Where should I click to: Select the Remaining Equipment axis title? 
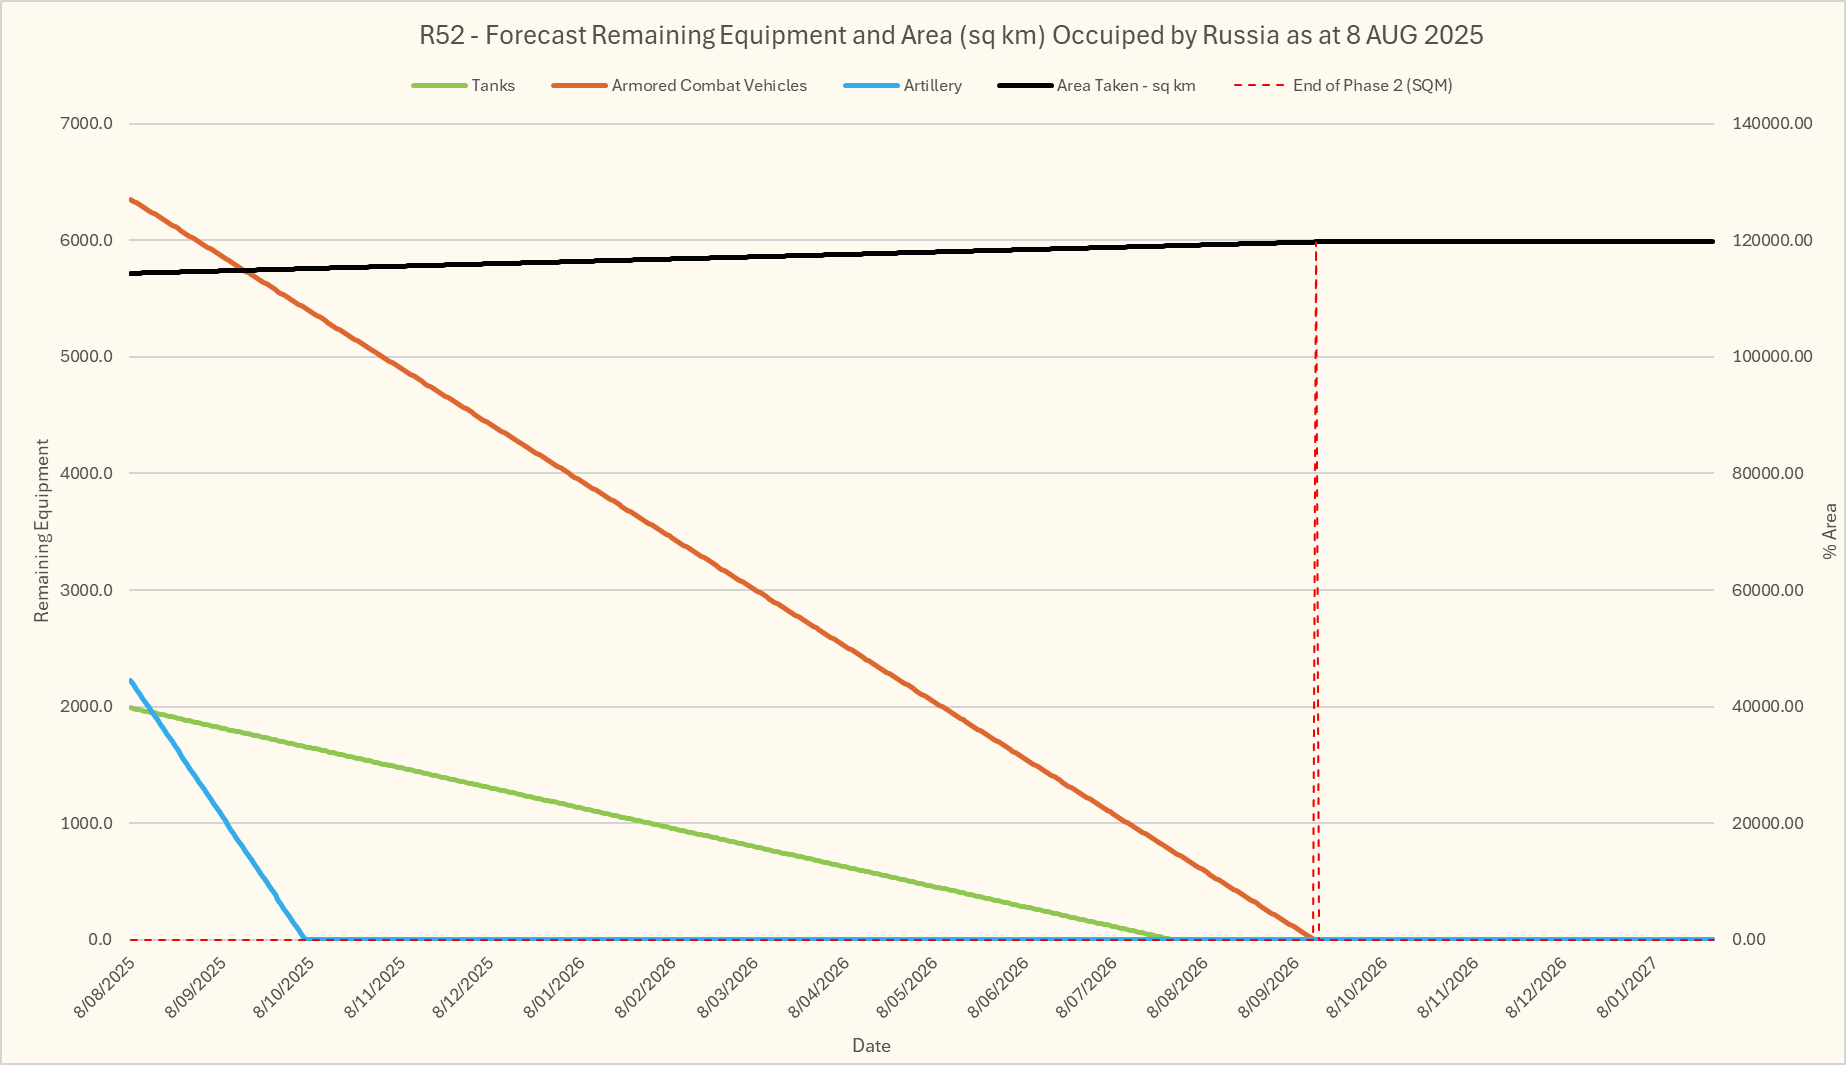(x=42, y=531)
